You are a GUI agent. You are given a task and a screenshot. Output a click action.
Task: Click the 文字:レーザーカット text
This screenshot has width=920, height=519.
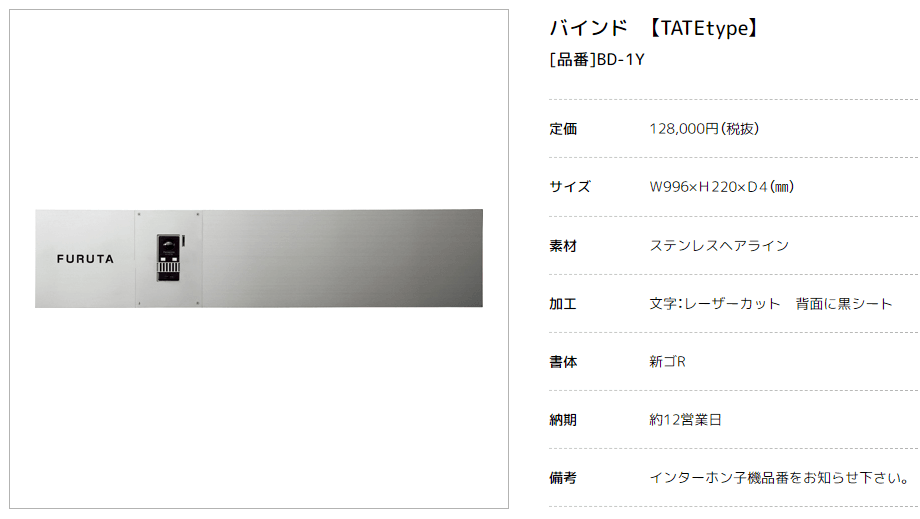pyautogui.click(x=714, y=303)
